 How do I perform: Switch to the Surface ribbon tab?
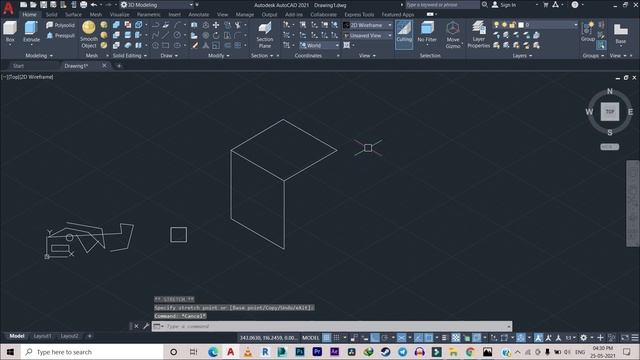73,14
